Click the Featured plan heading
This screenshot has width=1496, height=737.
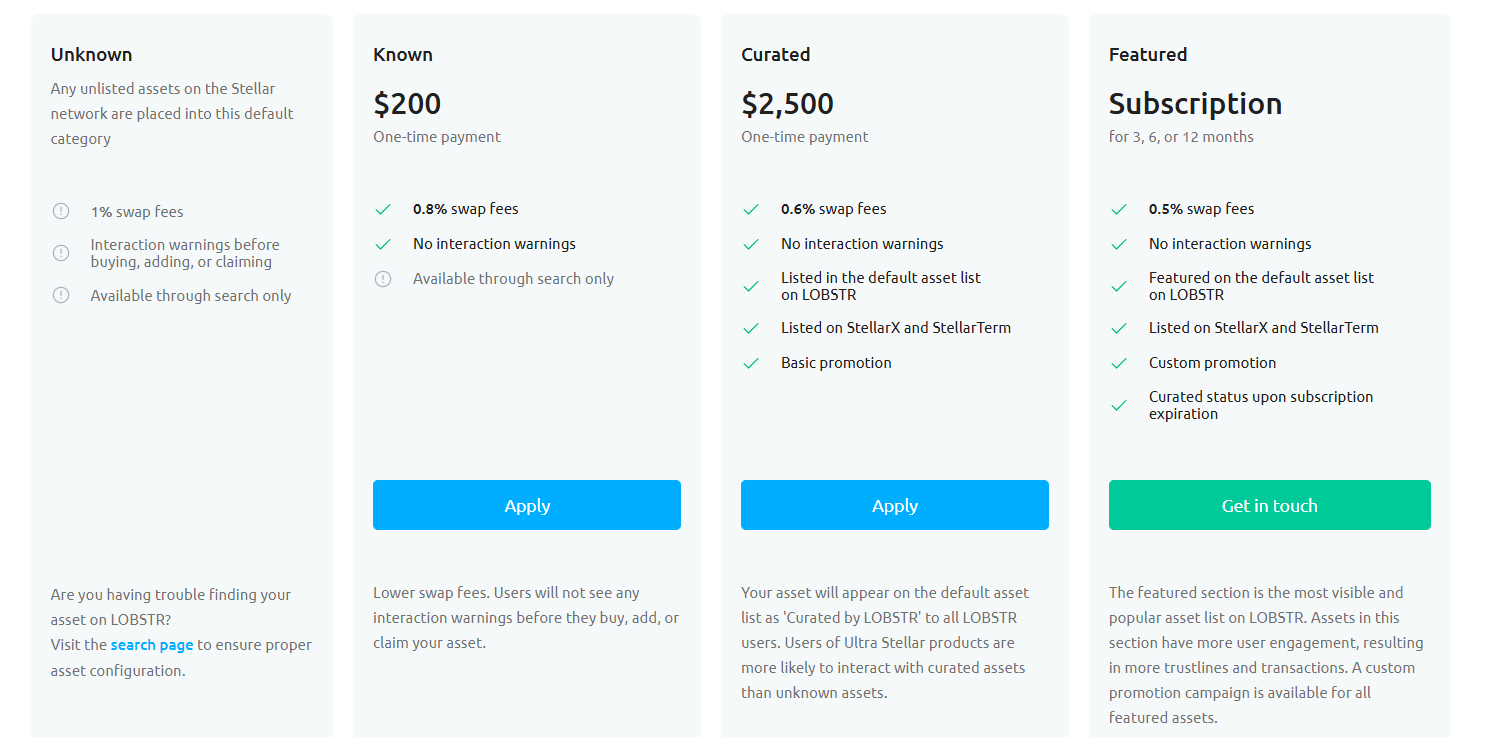(x=1148, y=55)
